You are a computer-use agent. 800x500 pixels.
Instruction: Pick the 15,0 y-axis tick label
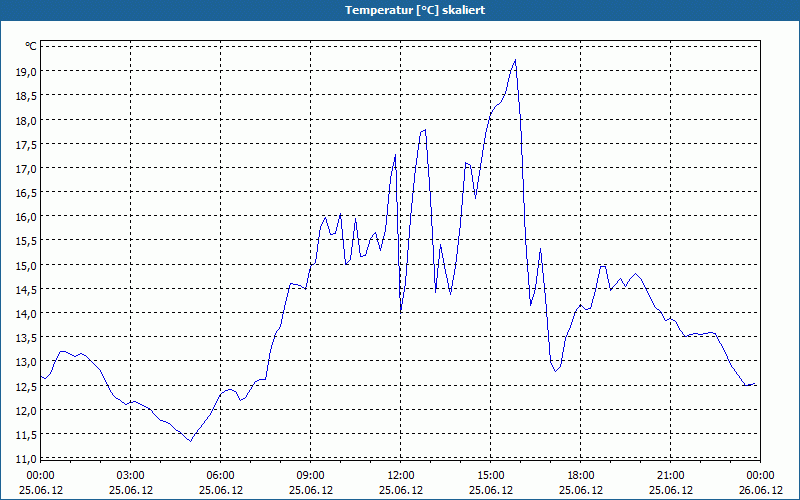coord(27,265)
